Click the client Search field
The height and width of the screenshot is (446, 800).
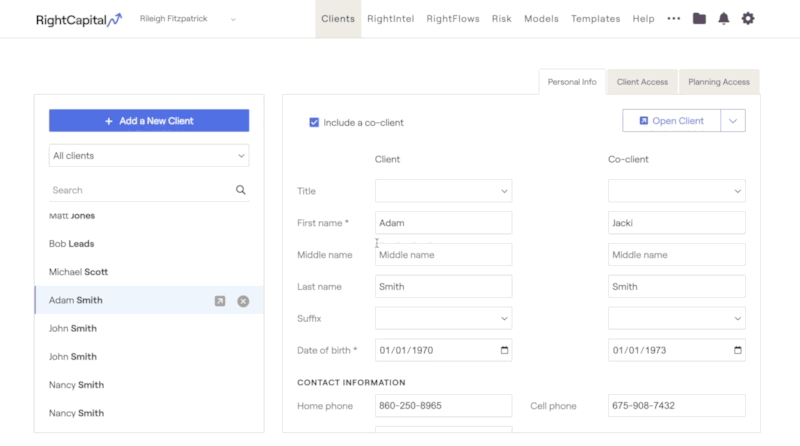142,190
